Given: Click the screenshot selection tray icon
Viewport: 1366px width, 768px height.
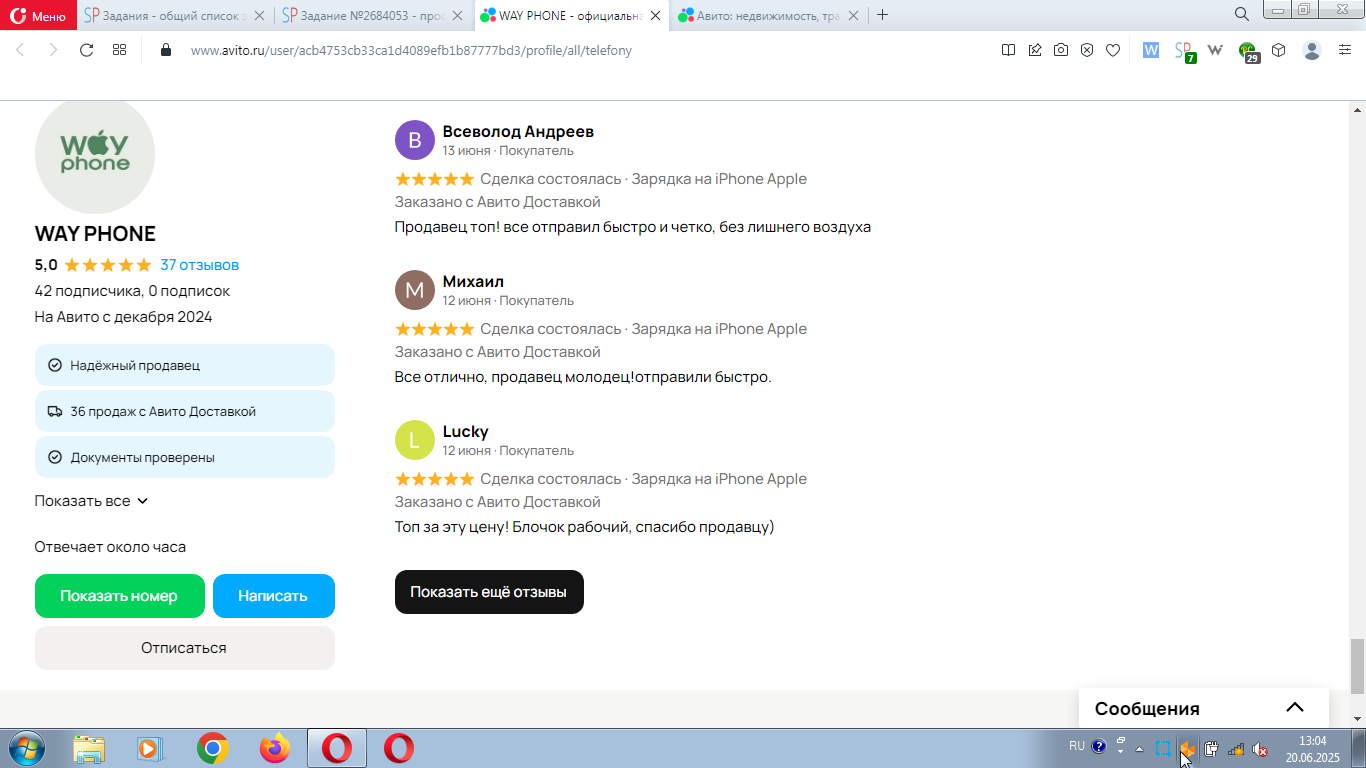Looking at the screenshot, I should coord(1163,748).
